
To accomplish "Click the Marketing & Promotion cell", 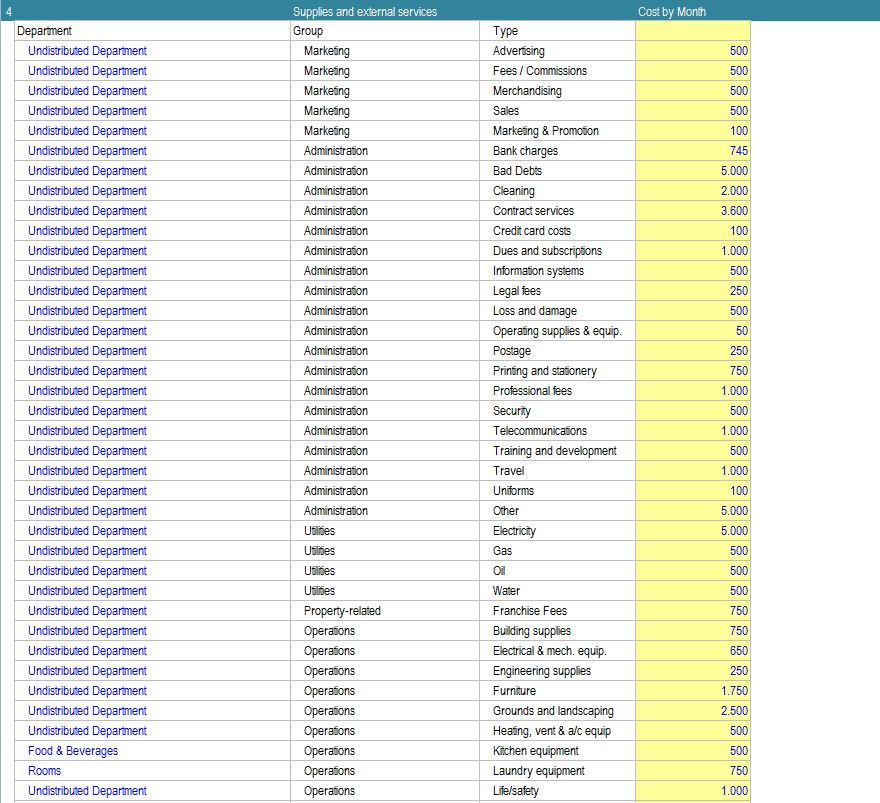I will click(x=557, y=131).
